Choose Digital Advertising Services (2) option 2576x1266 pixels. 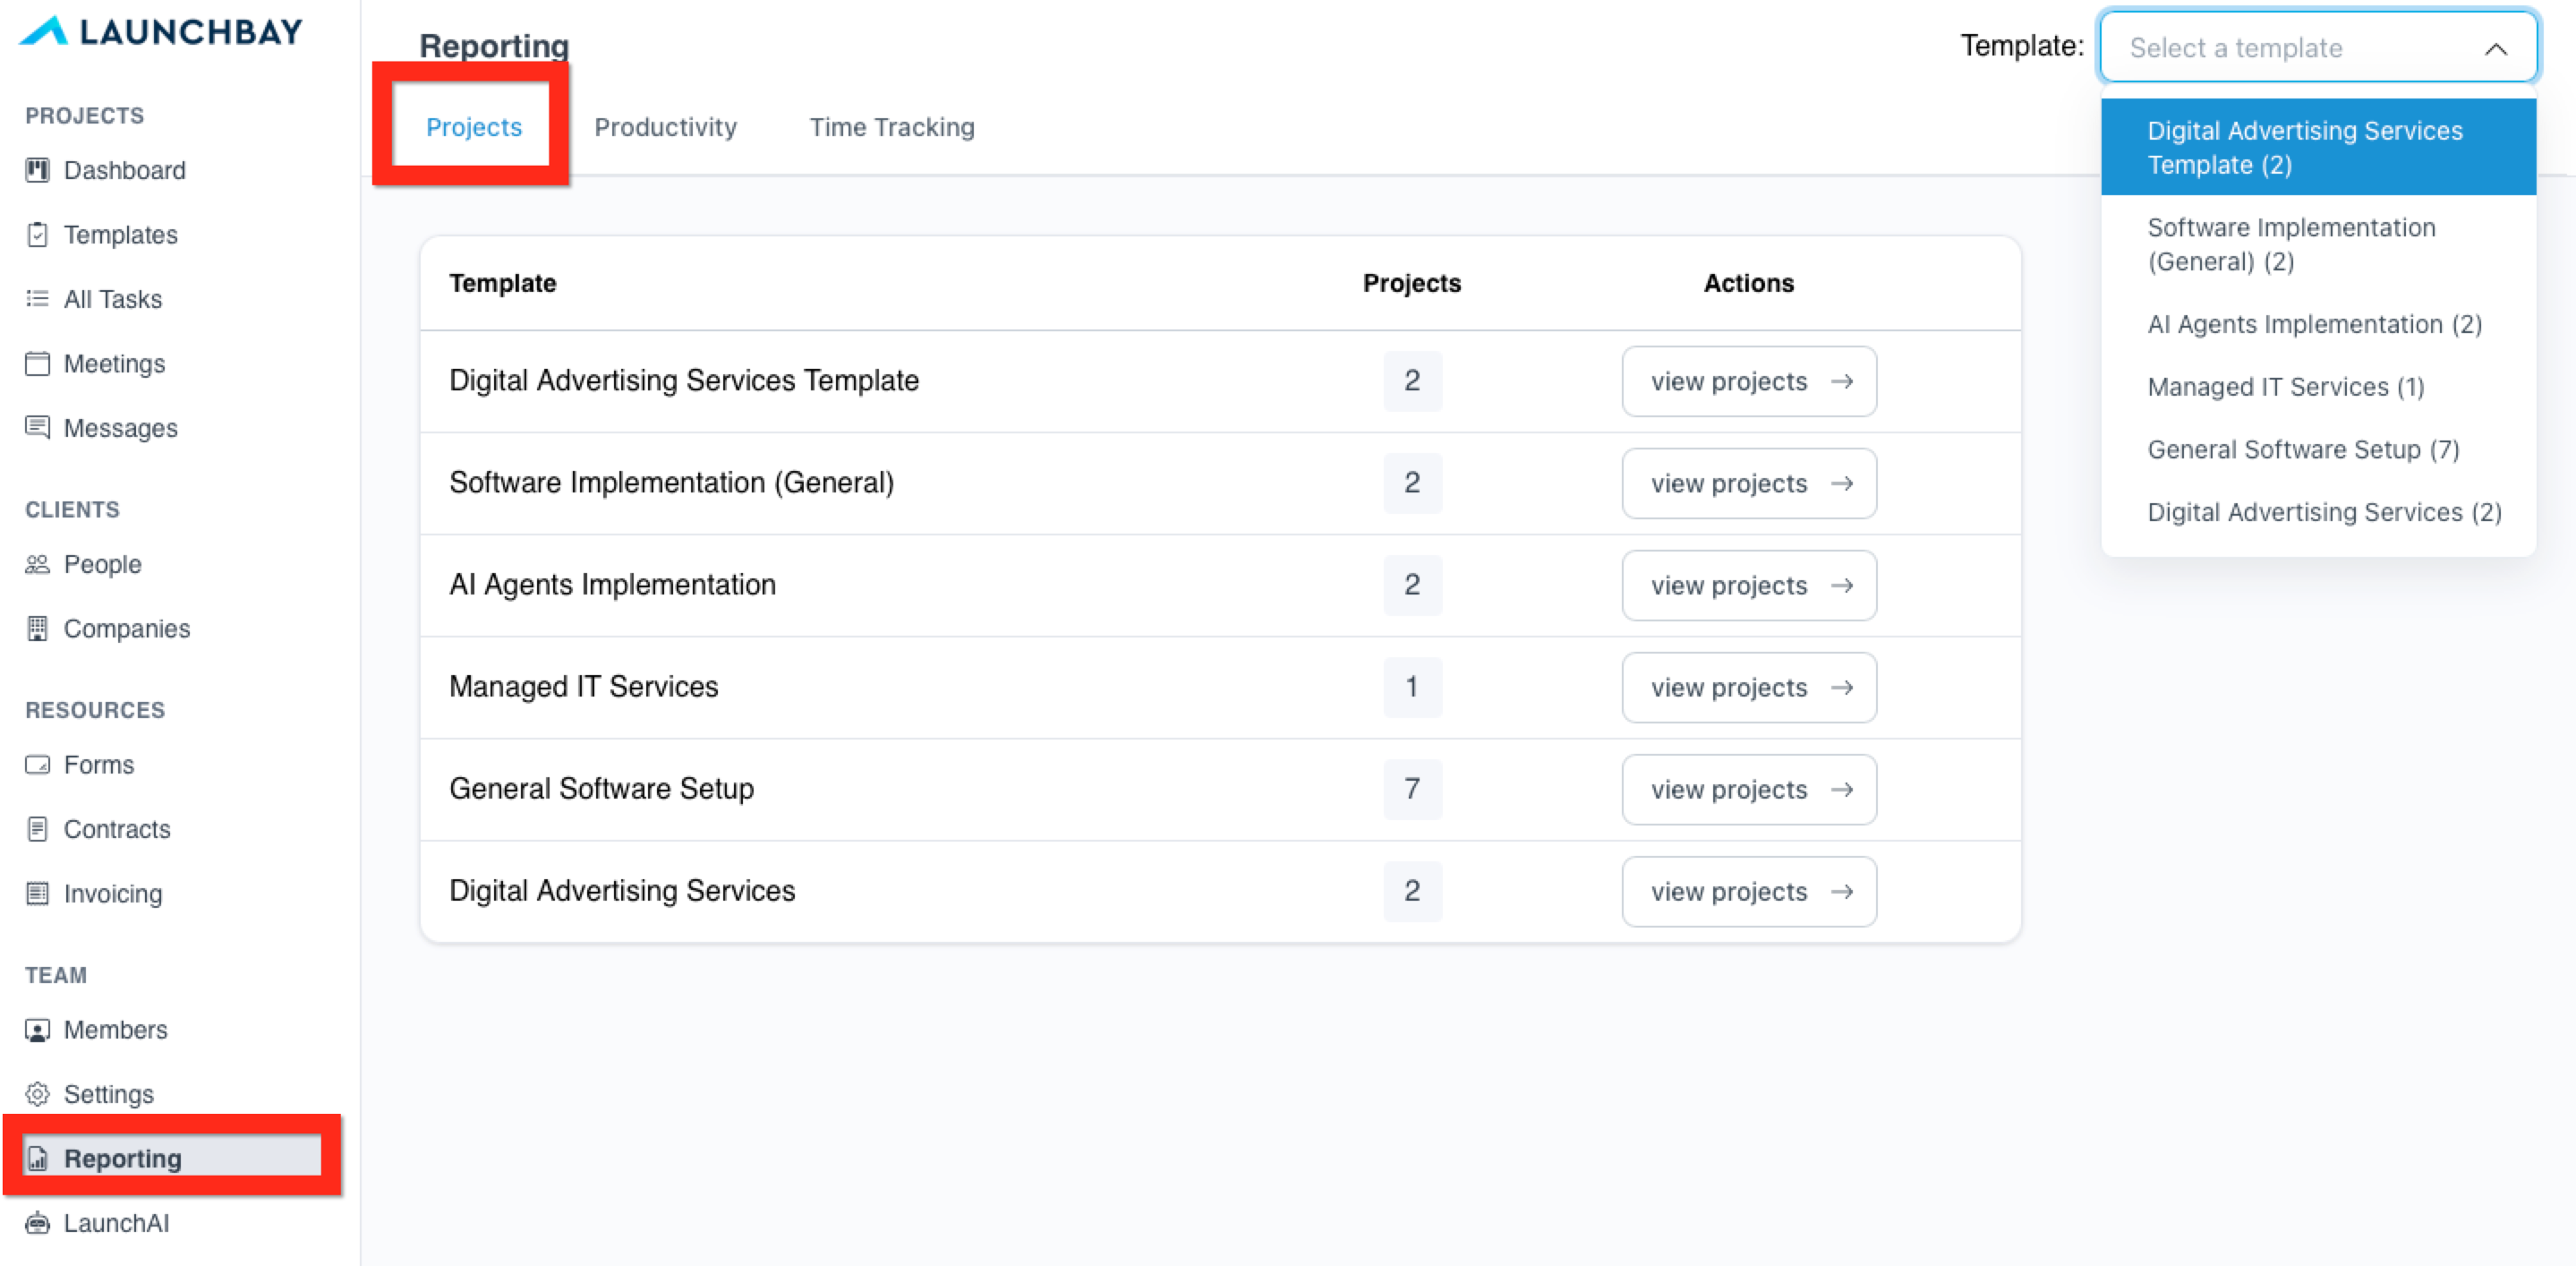2318,513
